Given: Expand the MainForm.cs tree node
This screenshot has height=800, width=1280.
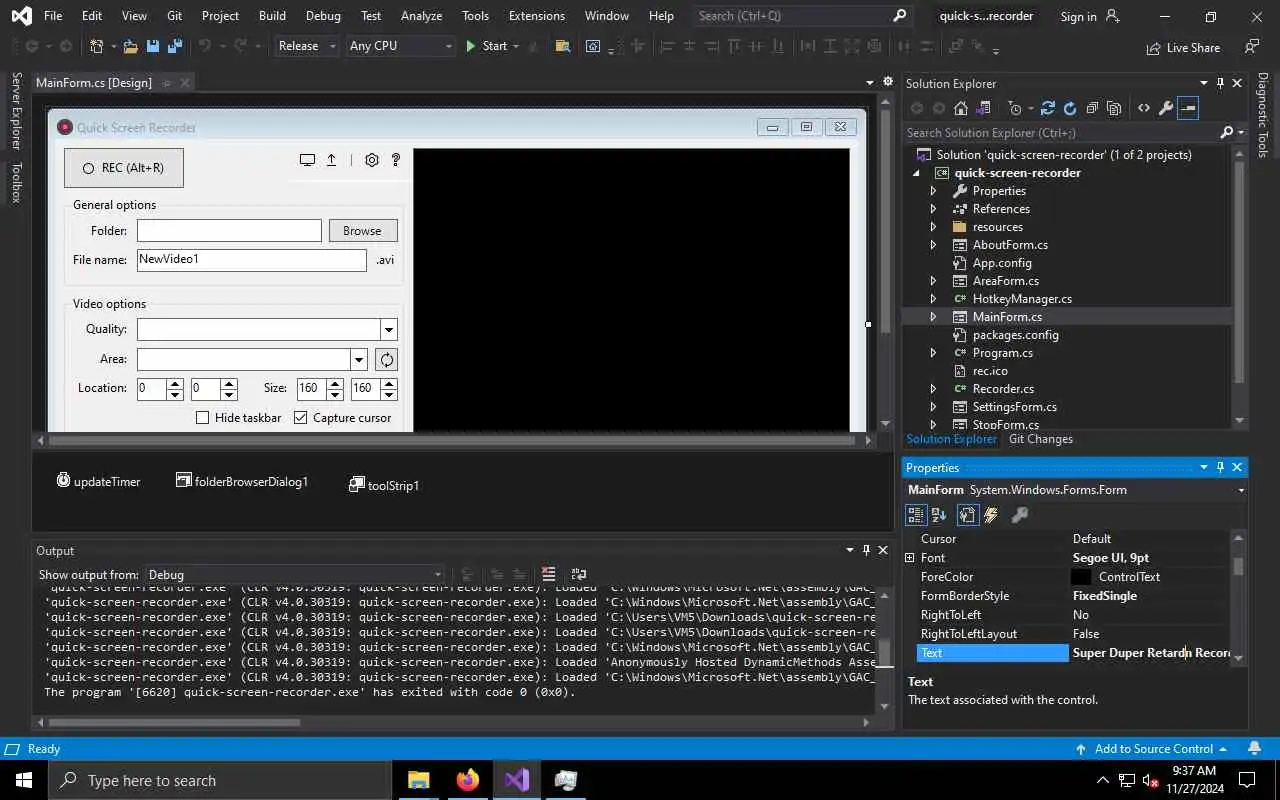Looking at the screenshot, I should tap(933, 316).
